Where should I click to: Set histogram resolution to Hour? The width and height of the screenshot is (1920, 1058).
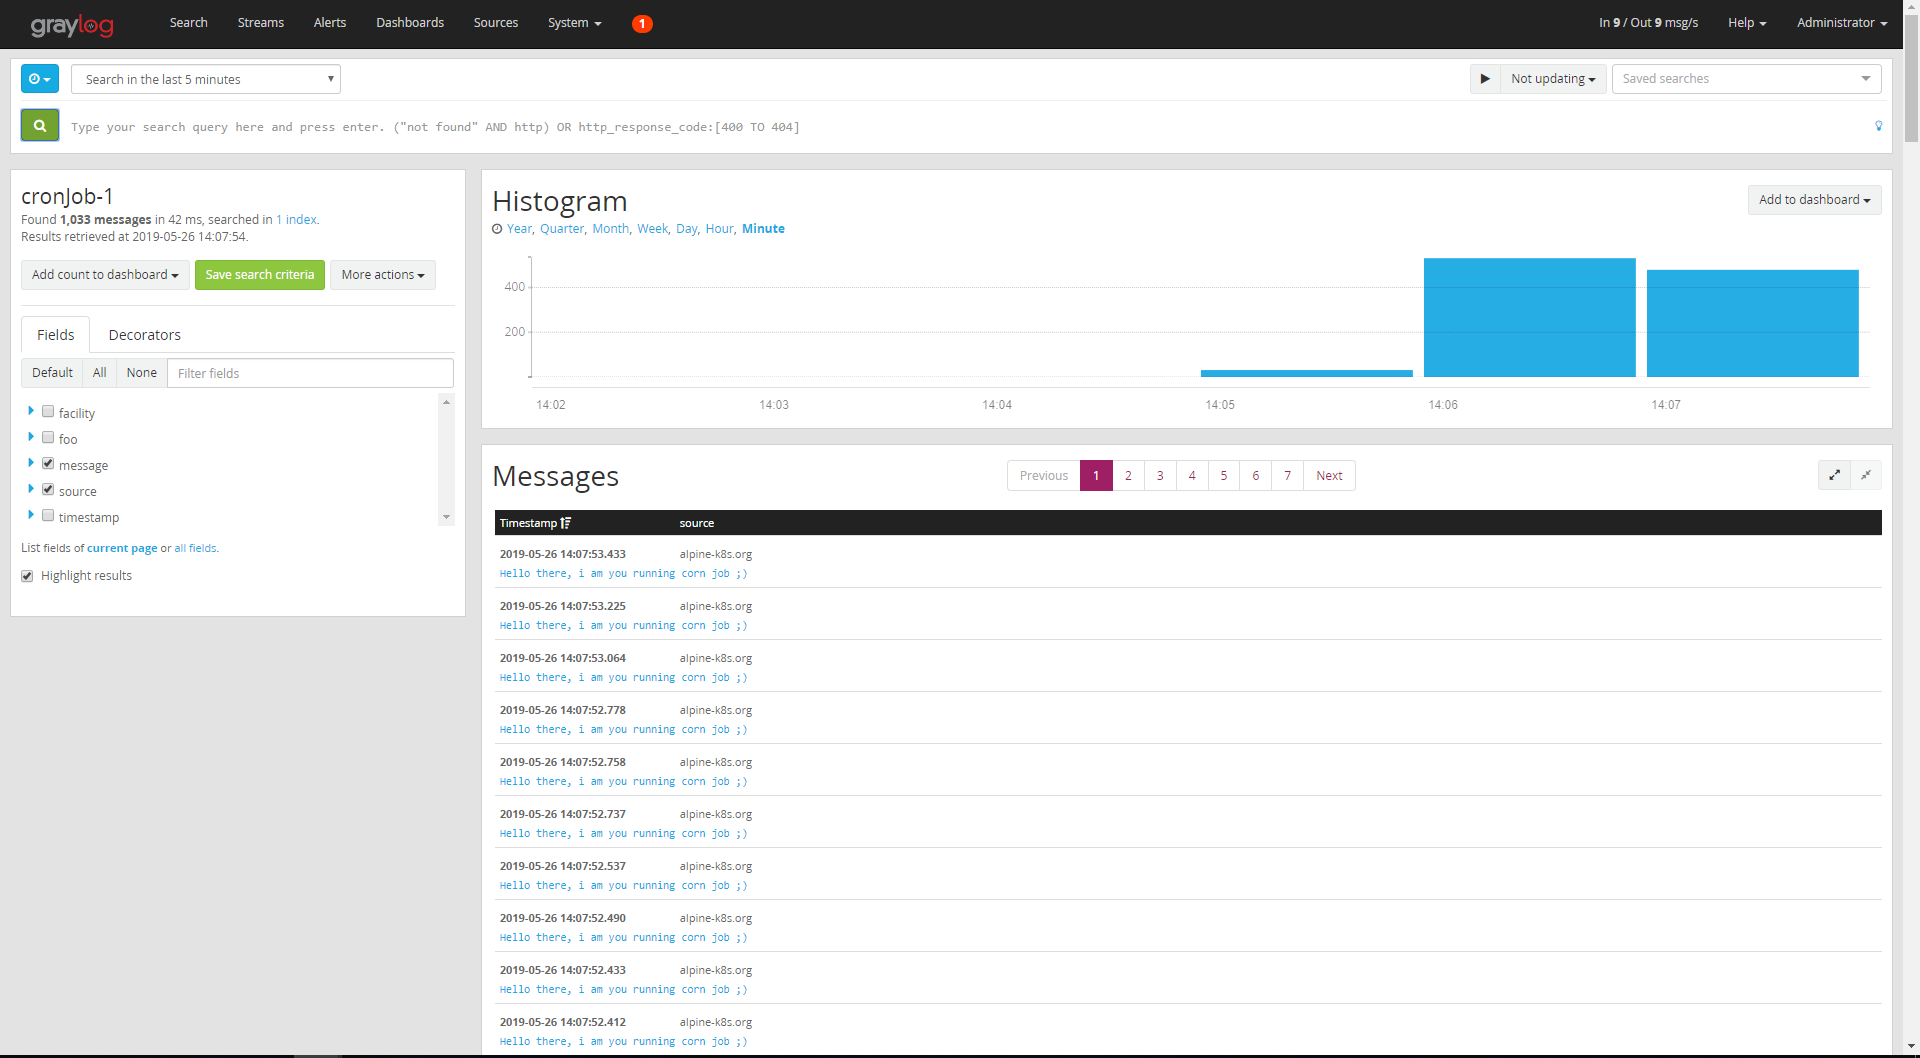[720, 229]
